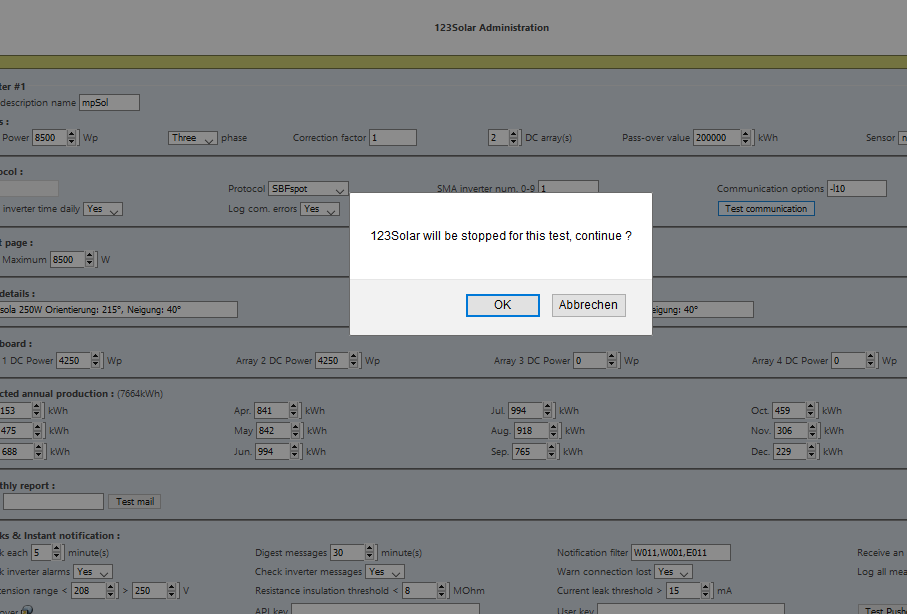907x614 pixels.
Task: Click the Test mail button
Action: click(x=138, y=502)
